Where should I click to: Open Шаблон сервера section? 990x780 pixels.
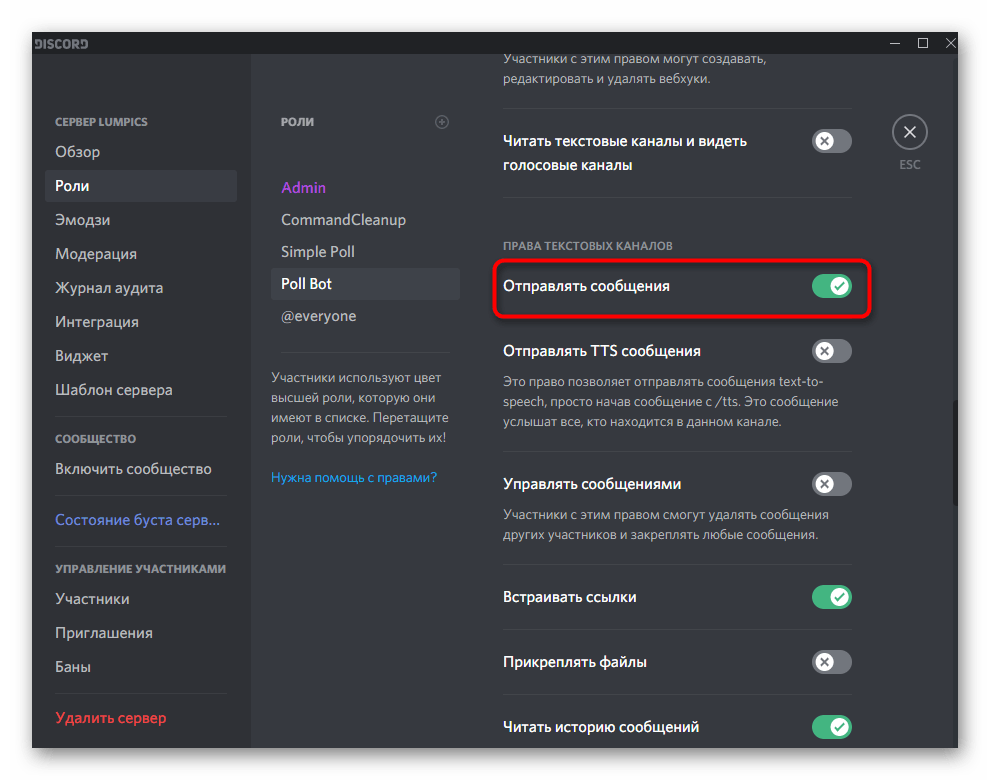click(141, 390)
